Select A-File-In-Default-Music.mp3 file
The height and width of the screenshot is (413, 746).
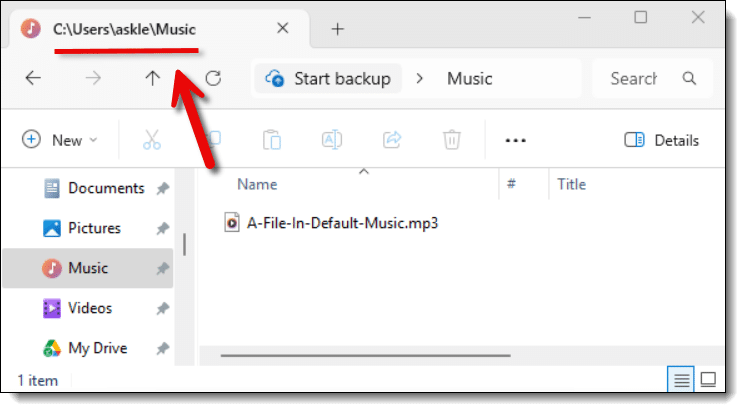point(331,223)
